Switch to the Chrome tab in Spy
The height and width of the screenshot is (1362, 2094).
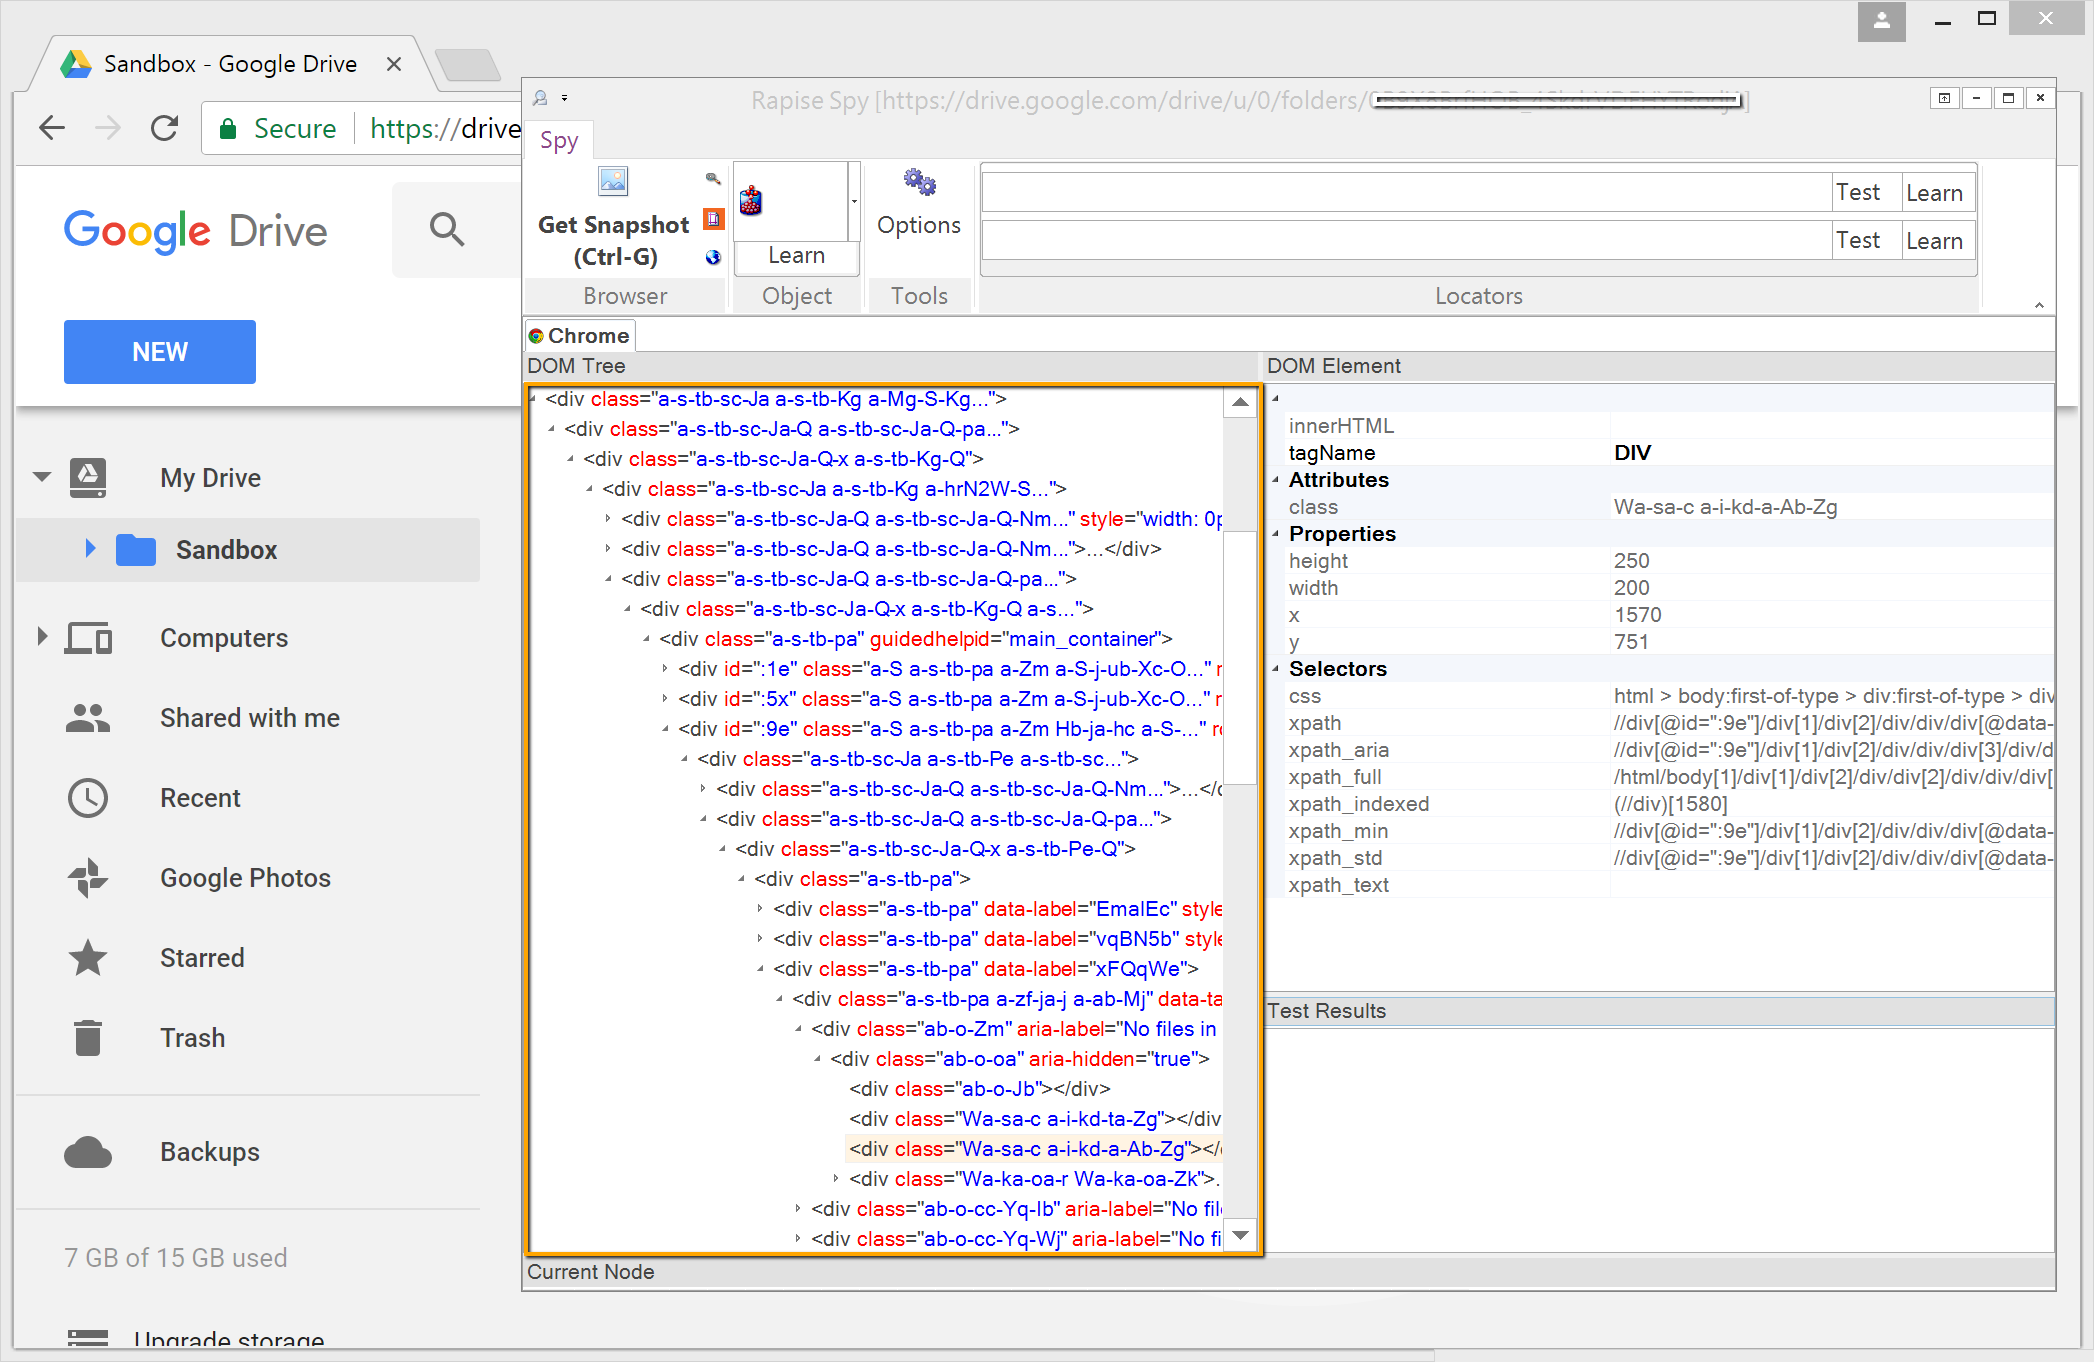(580, 336)
